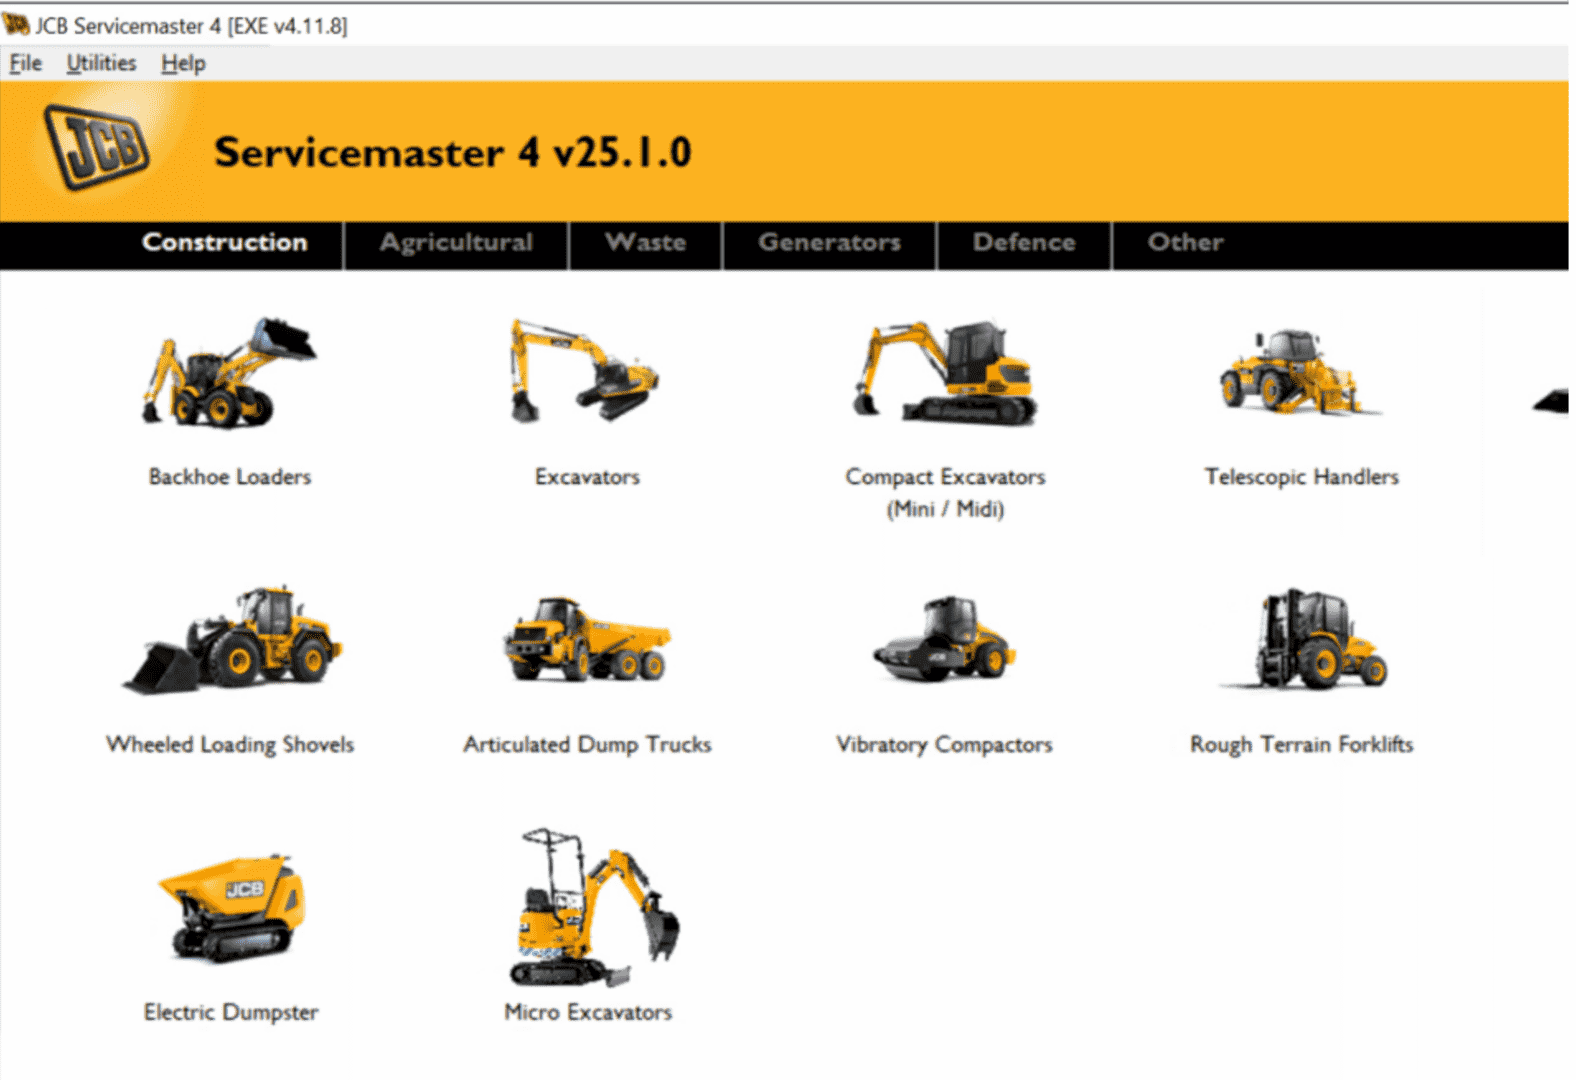Open the Wheeled Loading Shovels image
The height and width of the screenshot is (1080, 1576).
[x=232, y=640]
